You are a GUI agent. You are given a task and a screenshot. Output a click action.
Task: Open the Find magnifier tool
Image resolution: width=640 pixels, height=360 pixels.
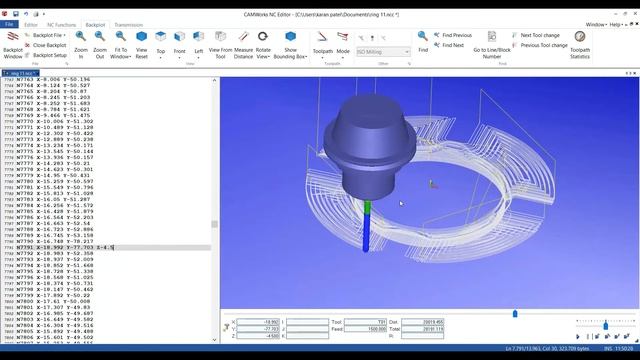pyautogui.click(x=423, y=42)
